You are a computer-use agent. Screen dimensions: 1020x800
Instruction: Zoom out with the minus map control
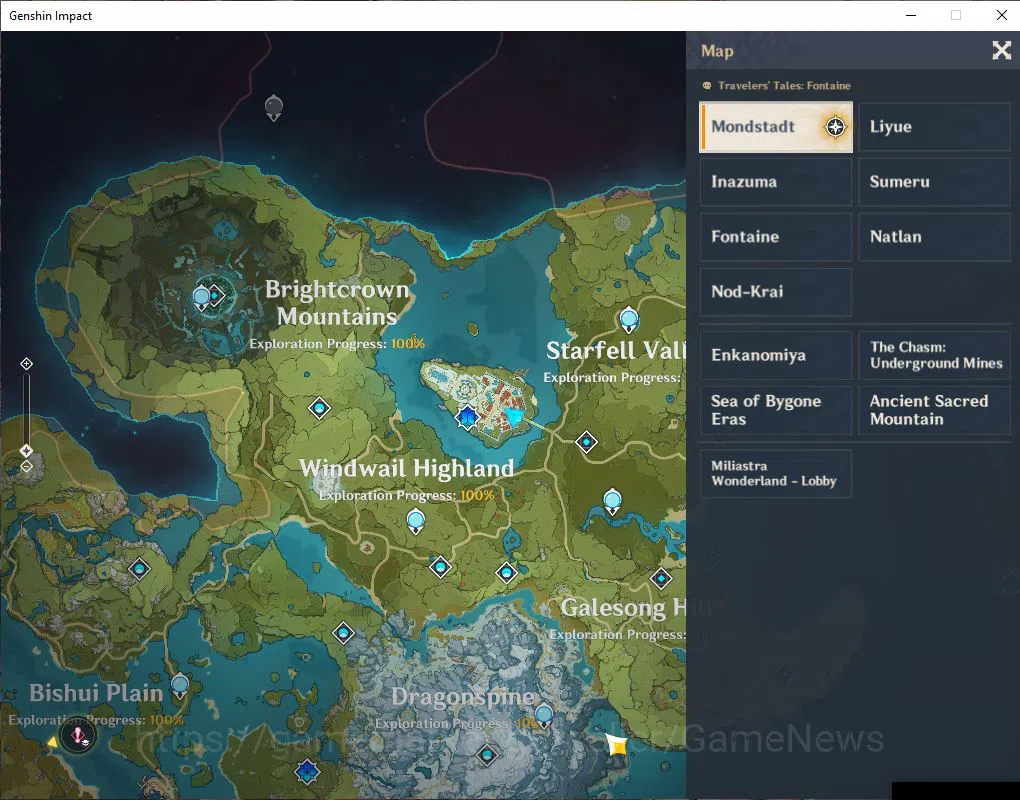26,466
